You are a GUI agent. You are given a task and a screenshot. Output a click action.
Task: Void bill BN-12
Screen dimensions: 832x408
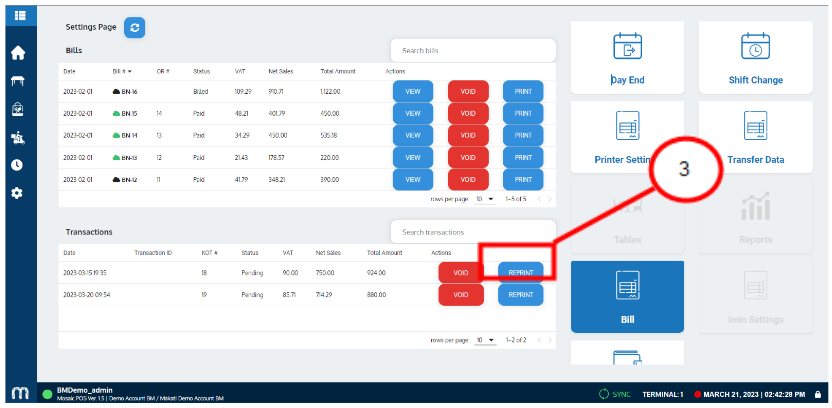(x=468, y=180)
